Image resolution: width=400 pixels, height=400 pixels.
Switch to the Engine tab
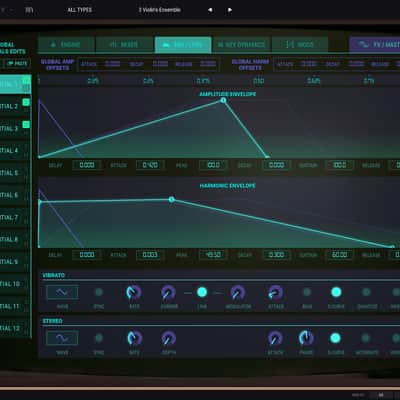[x=66, y=45]
